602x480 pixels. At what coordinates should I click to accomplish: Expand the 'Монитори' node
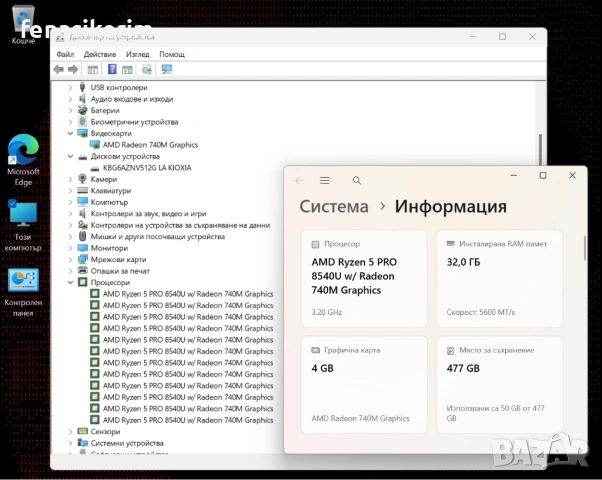coord(70,248)
